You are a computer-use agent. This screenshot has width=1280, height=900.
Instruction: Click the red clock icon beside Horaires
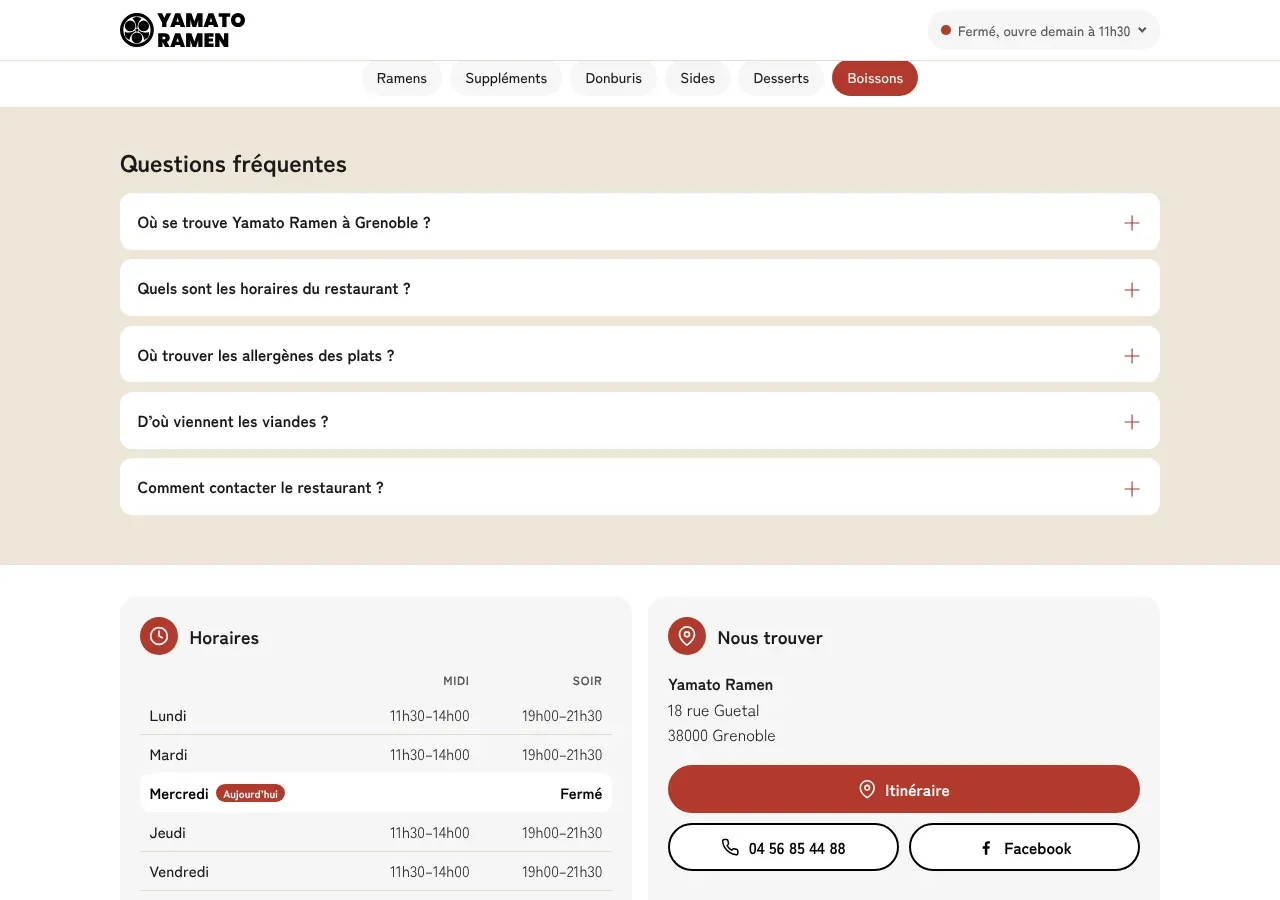tap(159, 636)
